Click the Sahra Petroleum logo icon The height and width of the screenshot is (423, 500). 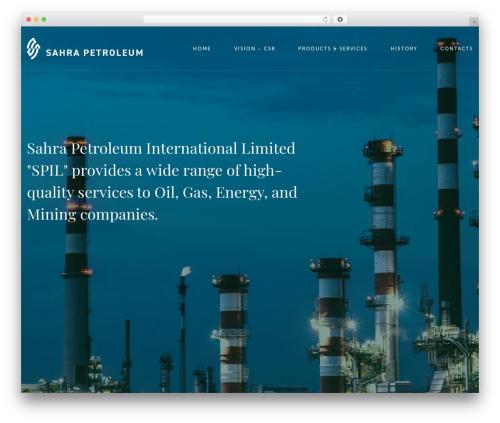[33, 49]
